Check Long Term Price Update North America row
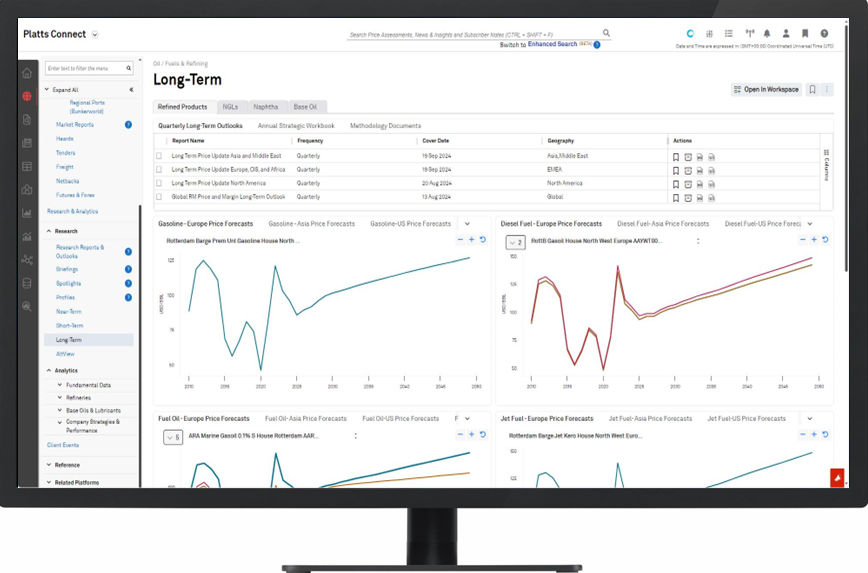 159,183
